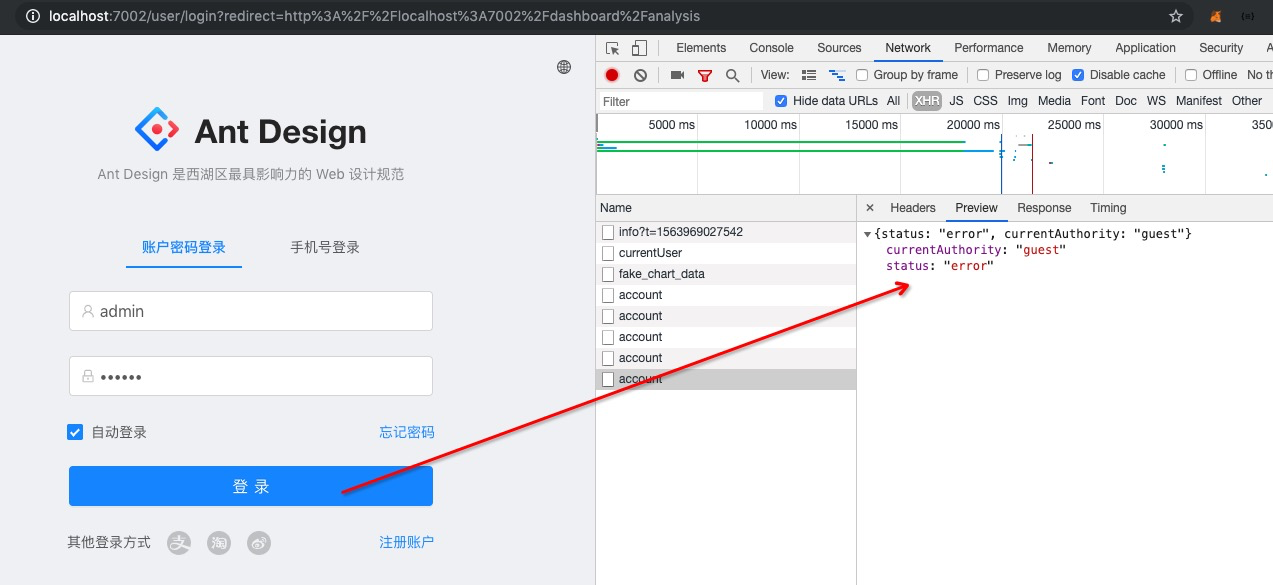Select the currentUser request
The height and width of the screenshot is (585, 1273).
[726, 253]
